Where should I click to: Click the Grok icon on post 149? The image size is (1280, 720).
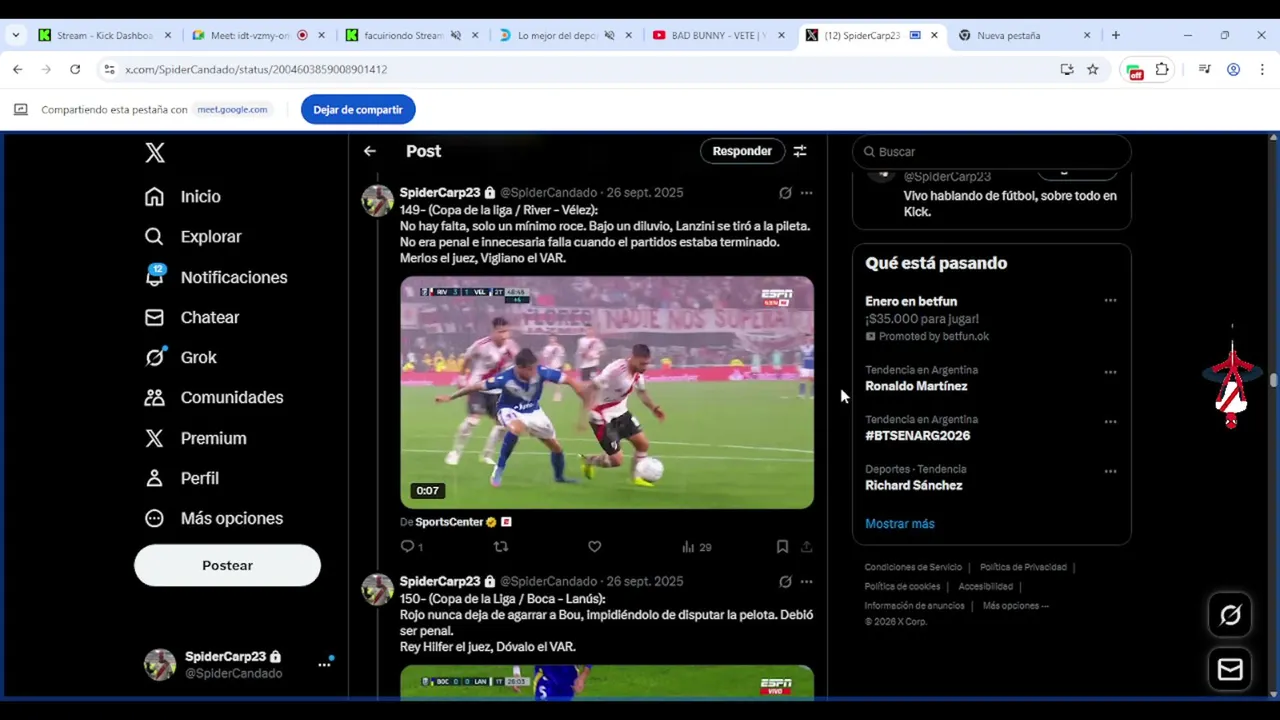(x=785, y=193)
